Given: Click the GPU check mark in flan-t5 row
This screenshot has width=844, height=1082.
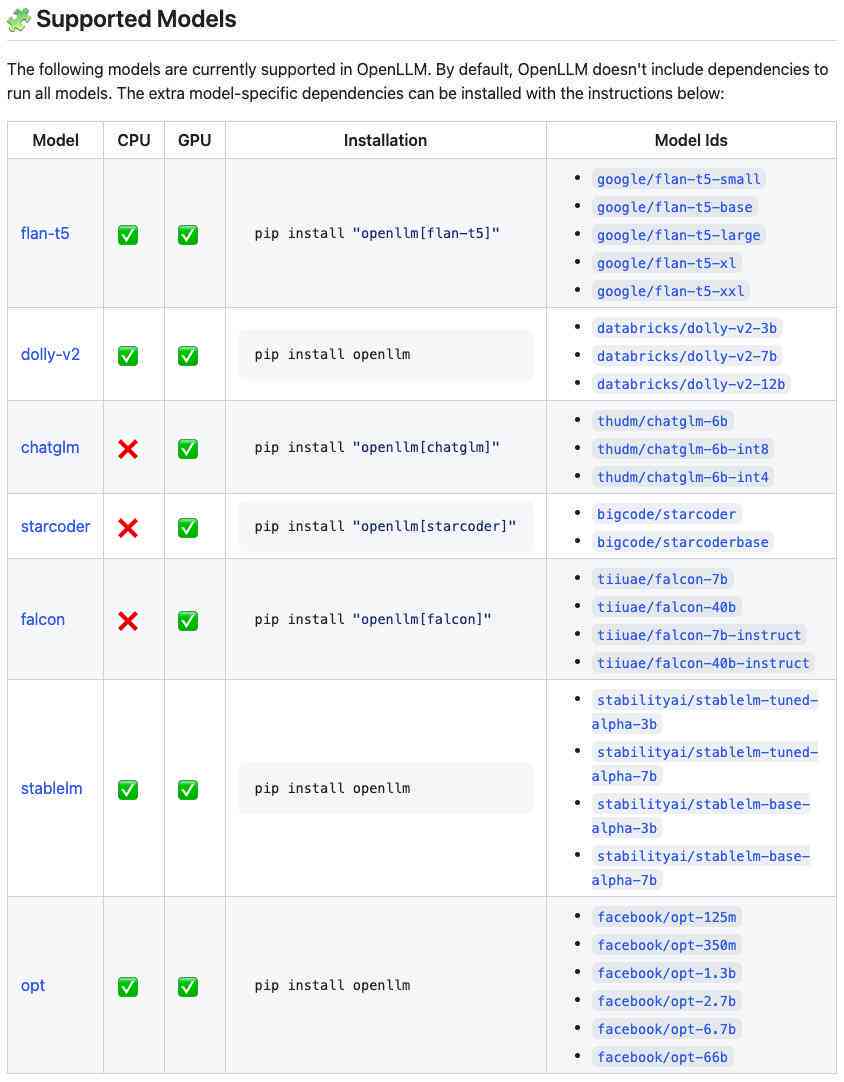Looking at the screenshot, I should tap(188, 235).
